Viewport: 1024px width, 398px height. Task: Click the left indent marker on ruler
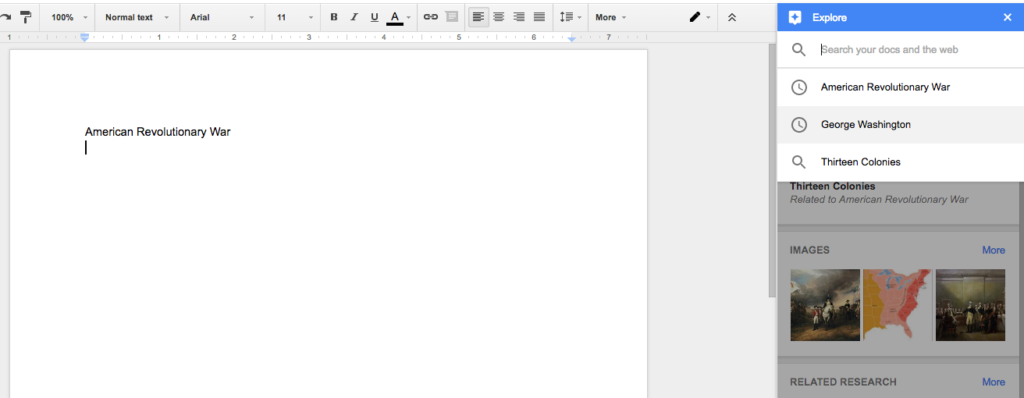pyautogui.click(x=84, y=38)
